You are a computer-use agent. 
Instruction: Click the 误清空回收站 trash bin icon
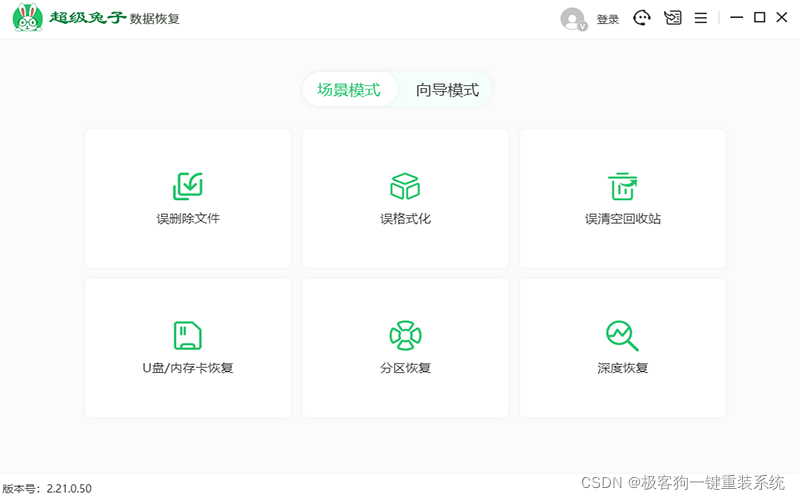622,186
